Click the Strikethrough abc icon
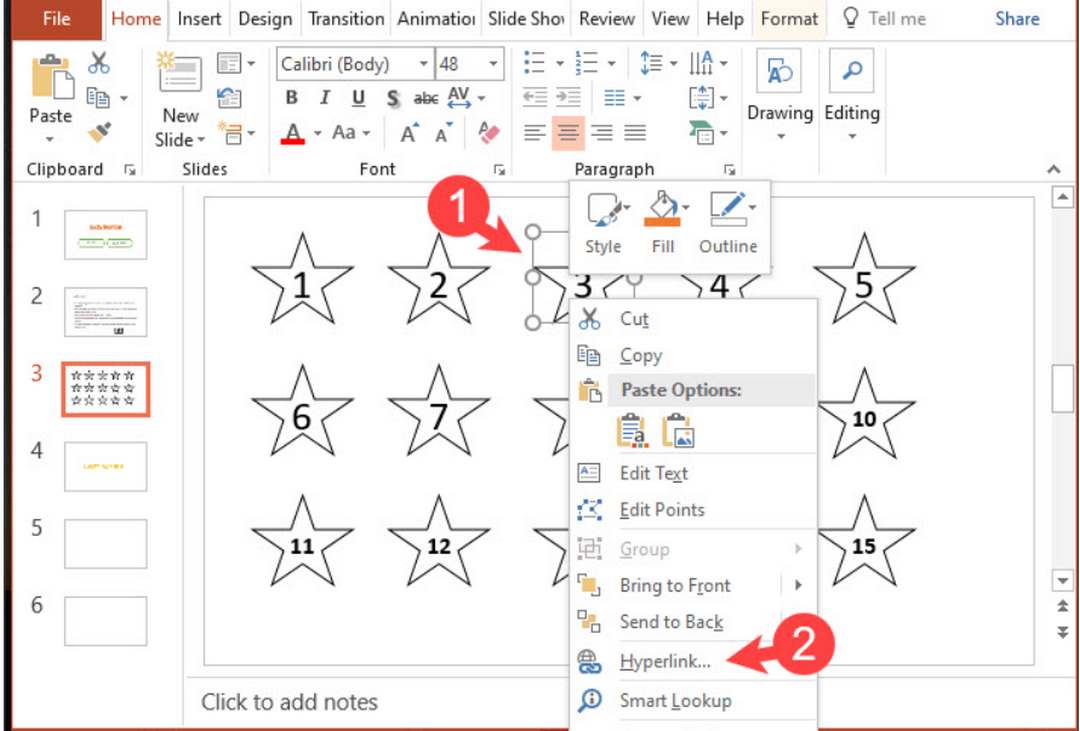The image size is (1080, 731). click(426, 99)
